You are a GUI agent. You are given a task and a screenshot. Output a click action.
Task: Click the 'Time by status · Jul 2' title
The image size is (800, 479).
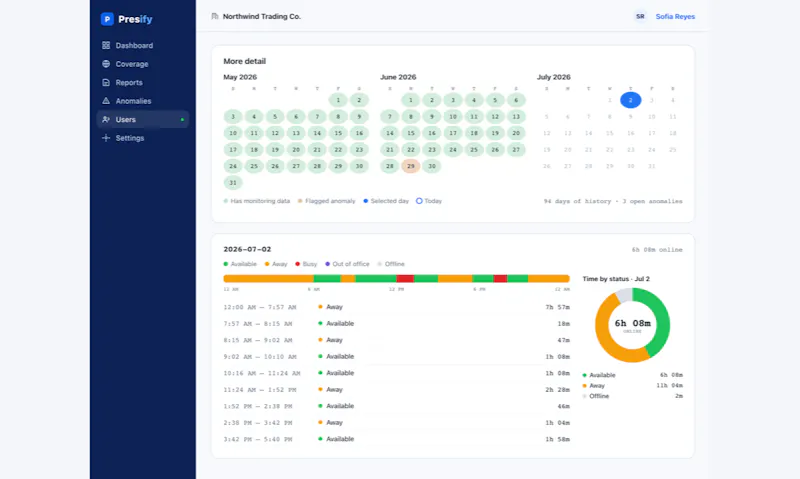coord(616,279)
